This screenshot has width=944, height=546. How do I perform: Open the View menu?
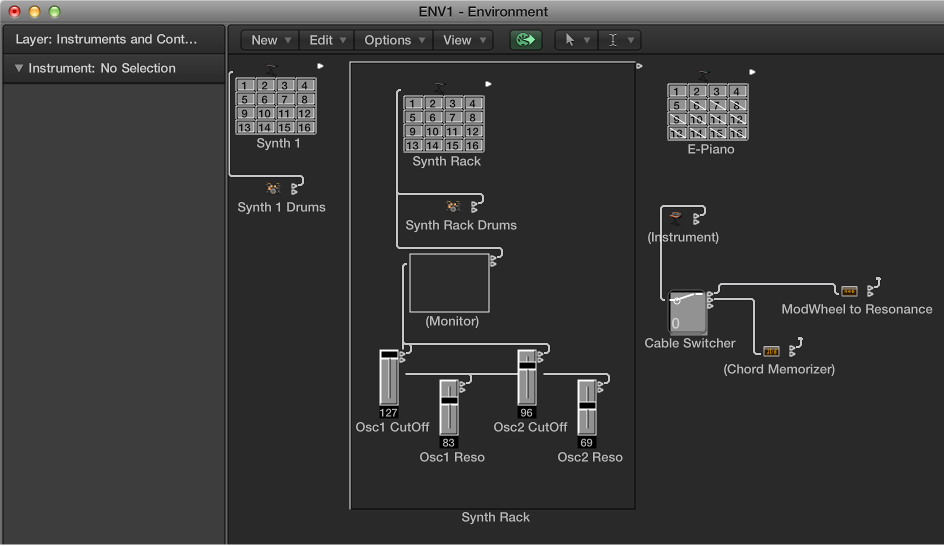[x=464, y=40]
